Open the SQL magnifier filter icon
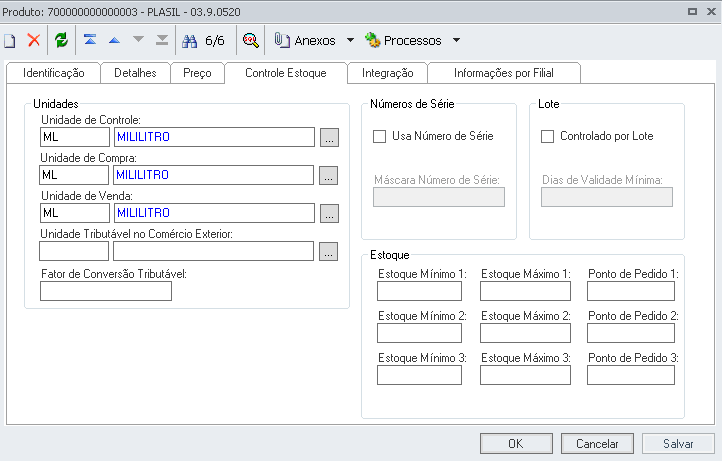The width and height of the screenshot is (722, 461). pos(250,41)
